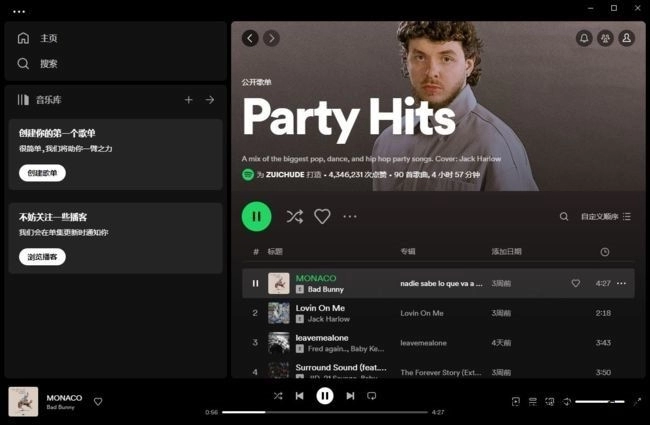Navigate forward with the right chevron
This screenshot has width=650, height=425.
click(272, 38)
